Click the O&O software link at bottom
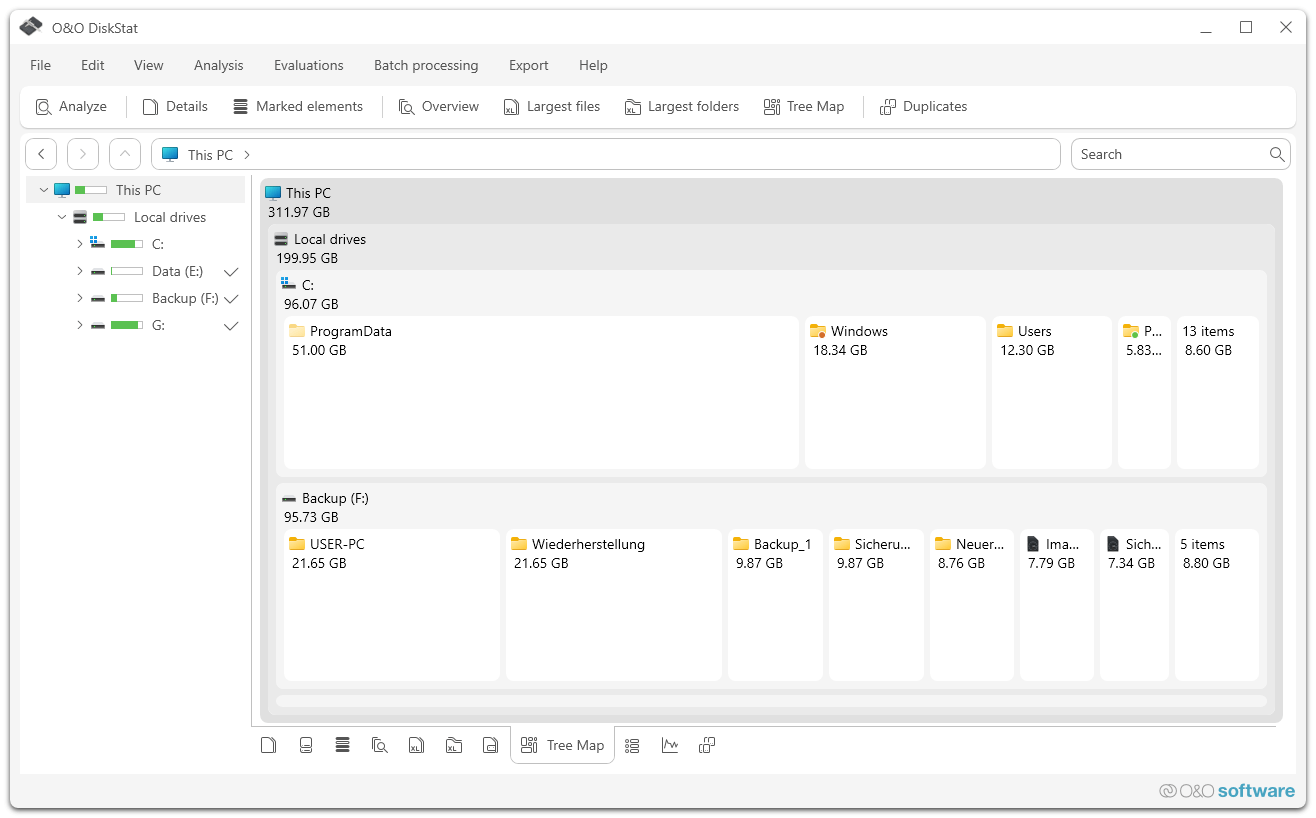 (1227, 791)
